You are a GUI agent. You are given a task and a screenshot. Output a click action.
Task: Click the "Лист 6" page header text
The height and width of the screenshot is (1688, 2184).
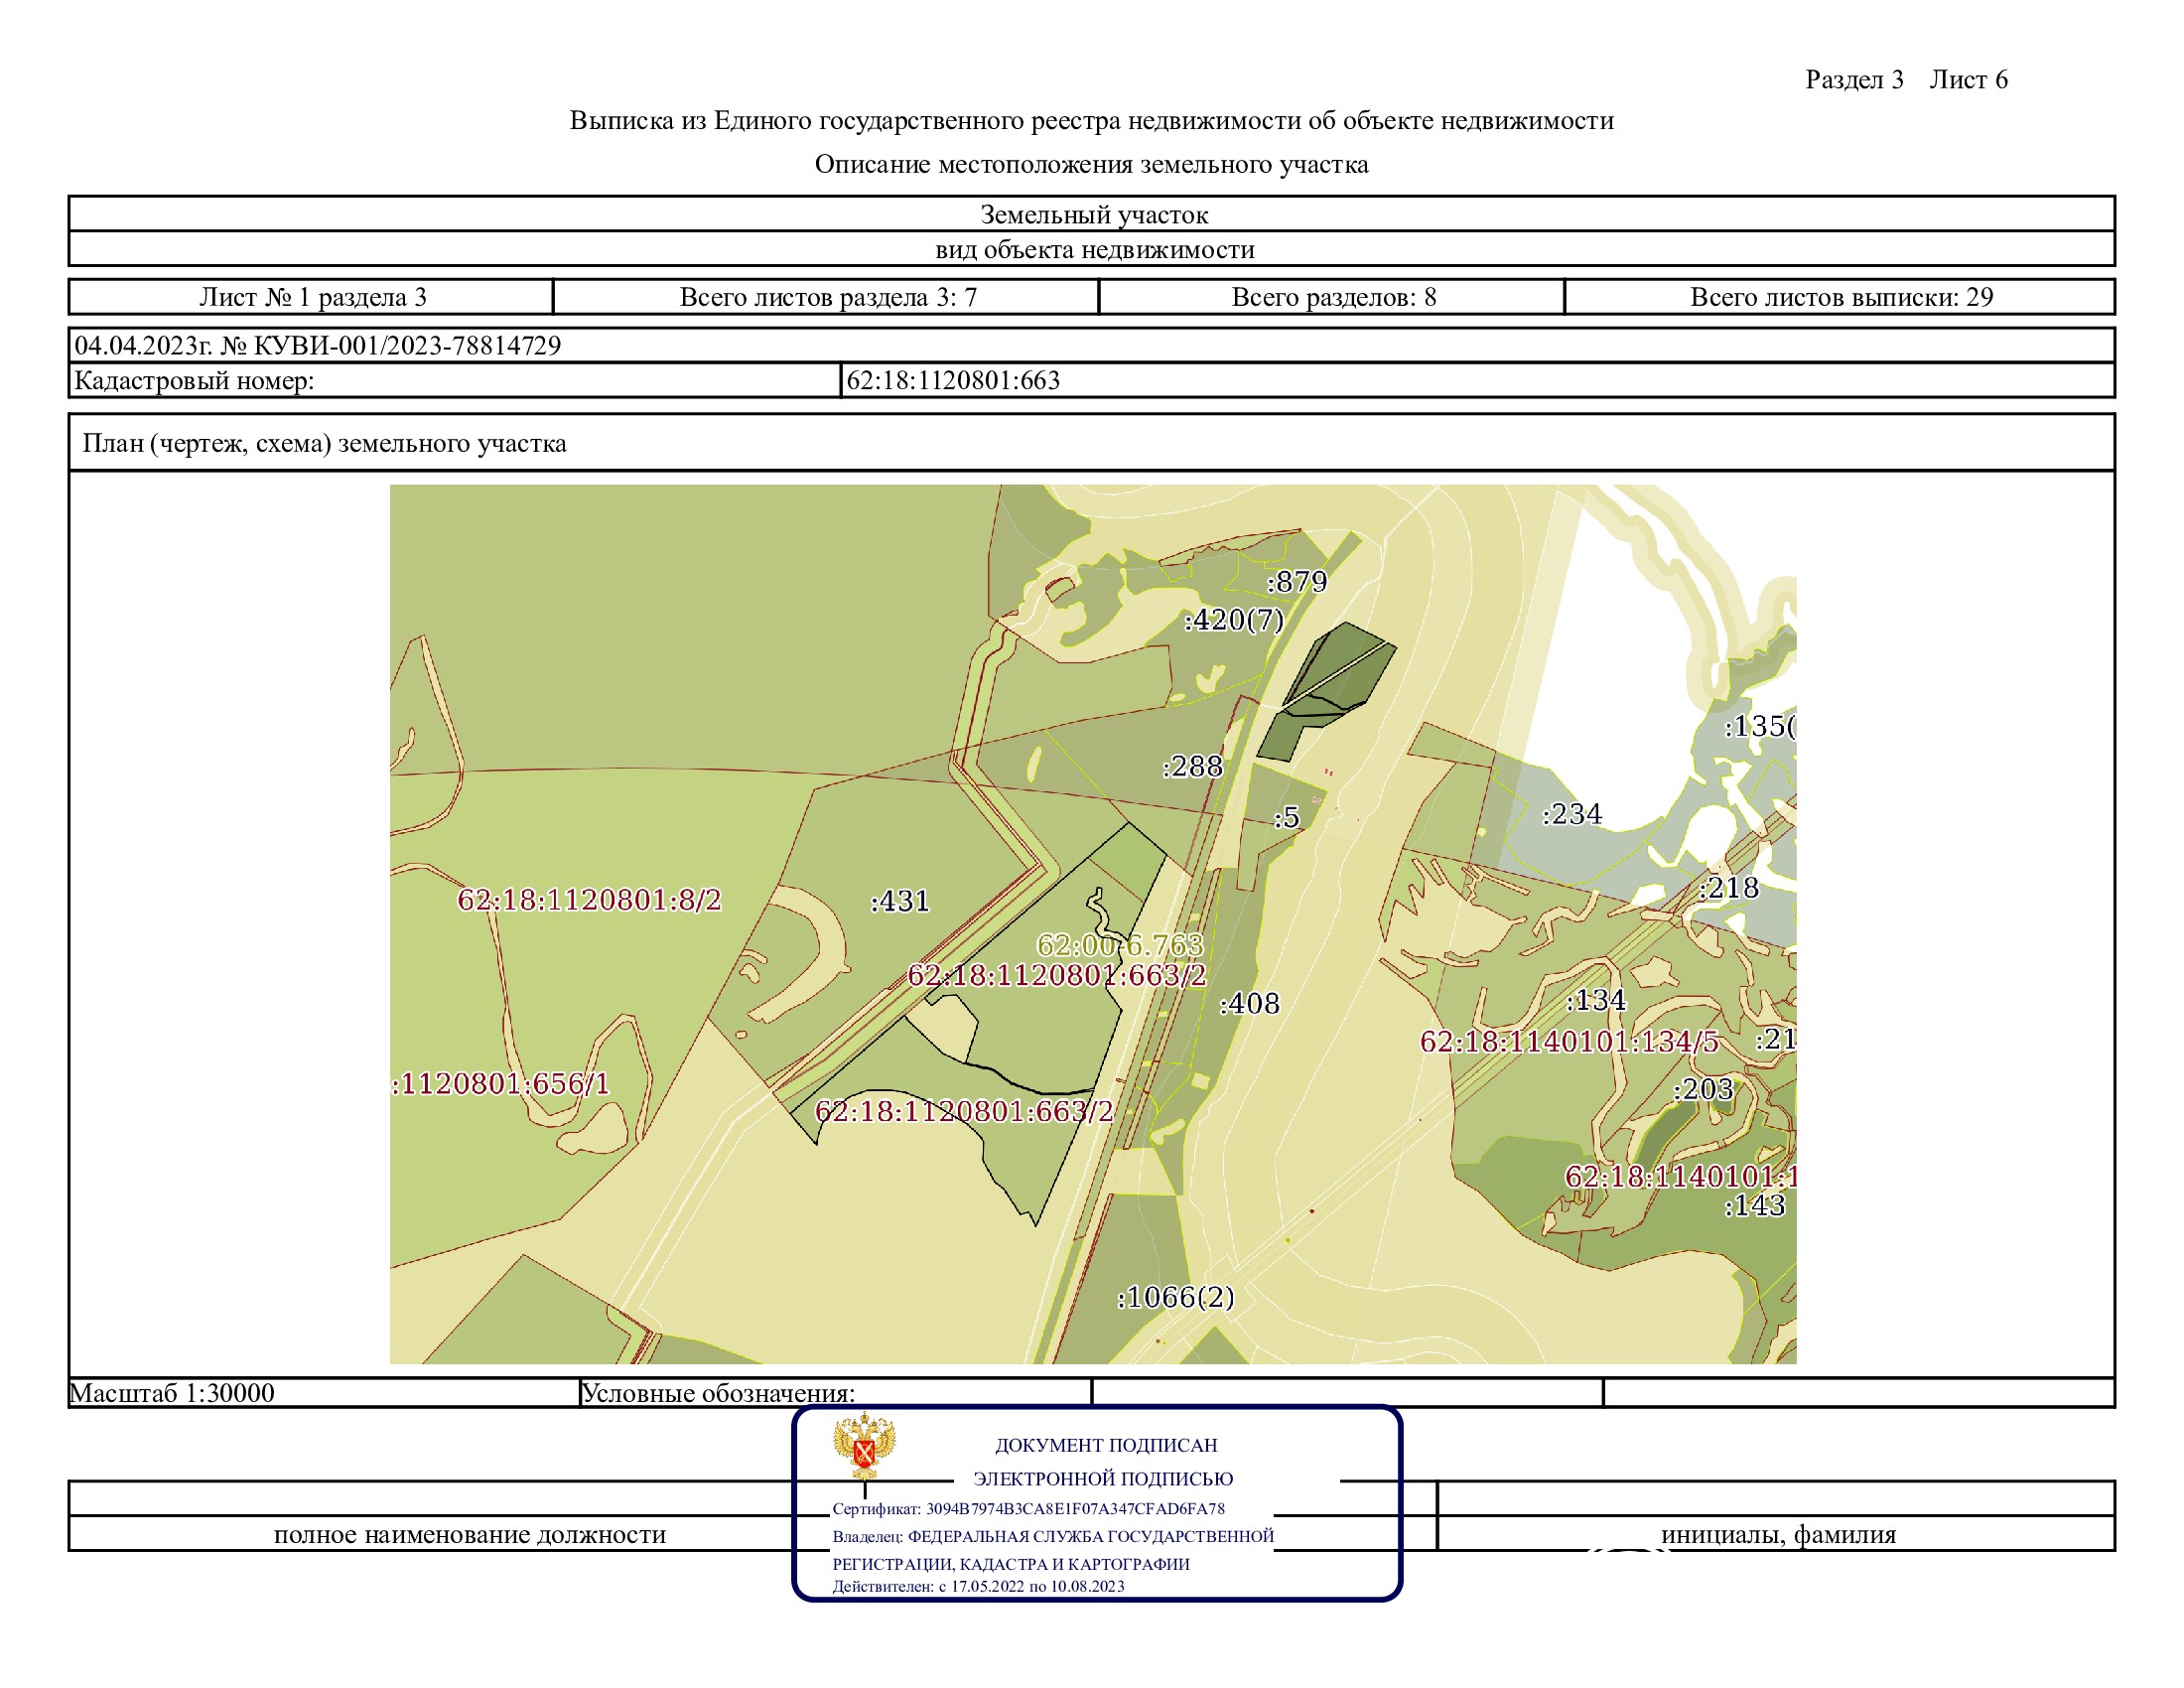[1968, 80]
